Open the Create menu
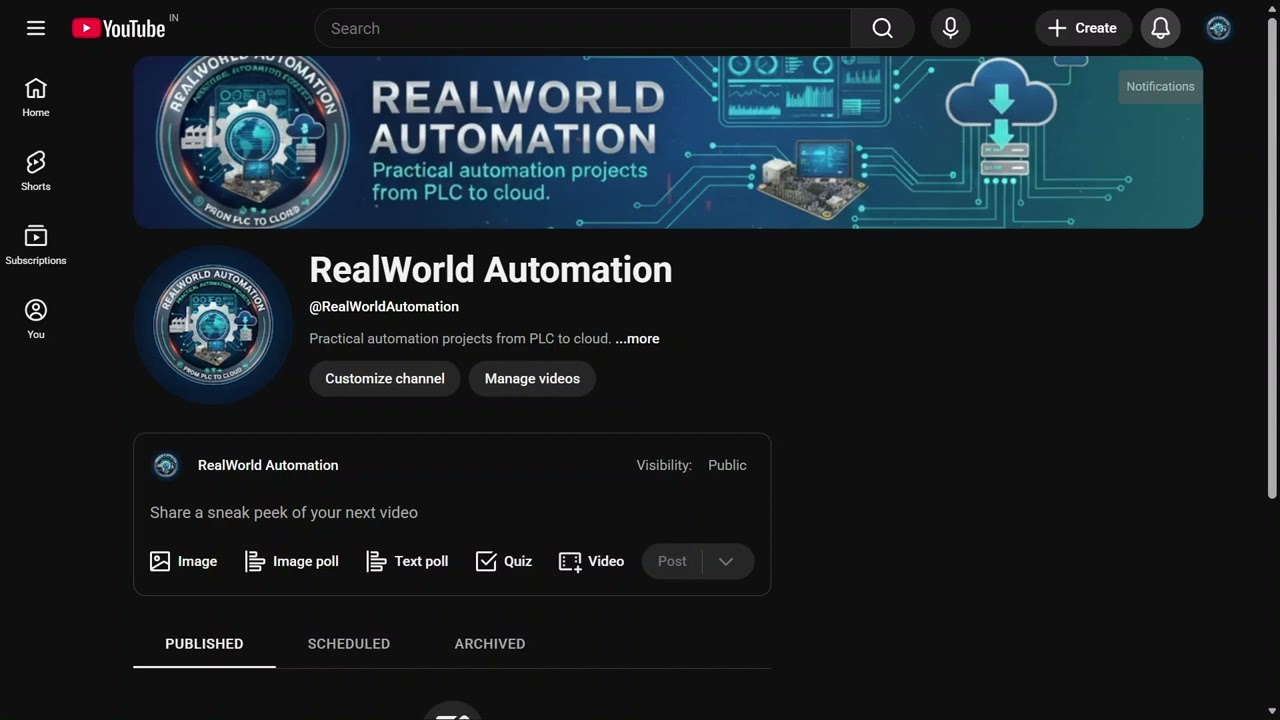Image resolution: width=1280 pixels, height=720 pixels. (1083, 28)
